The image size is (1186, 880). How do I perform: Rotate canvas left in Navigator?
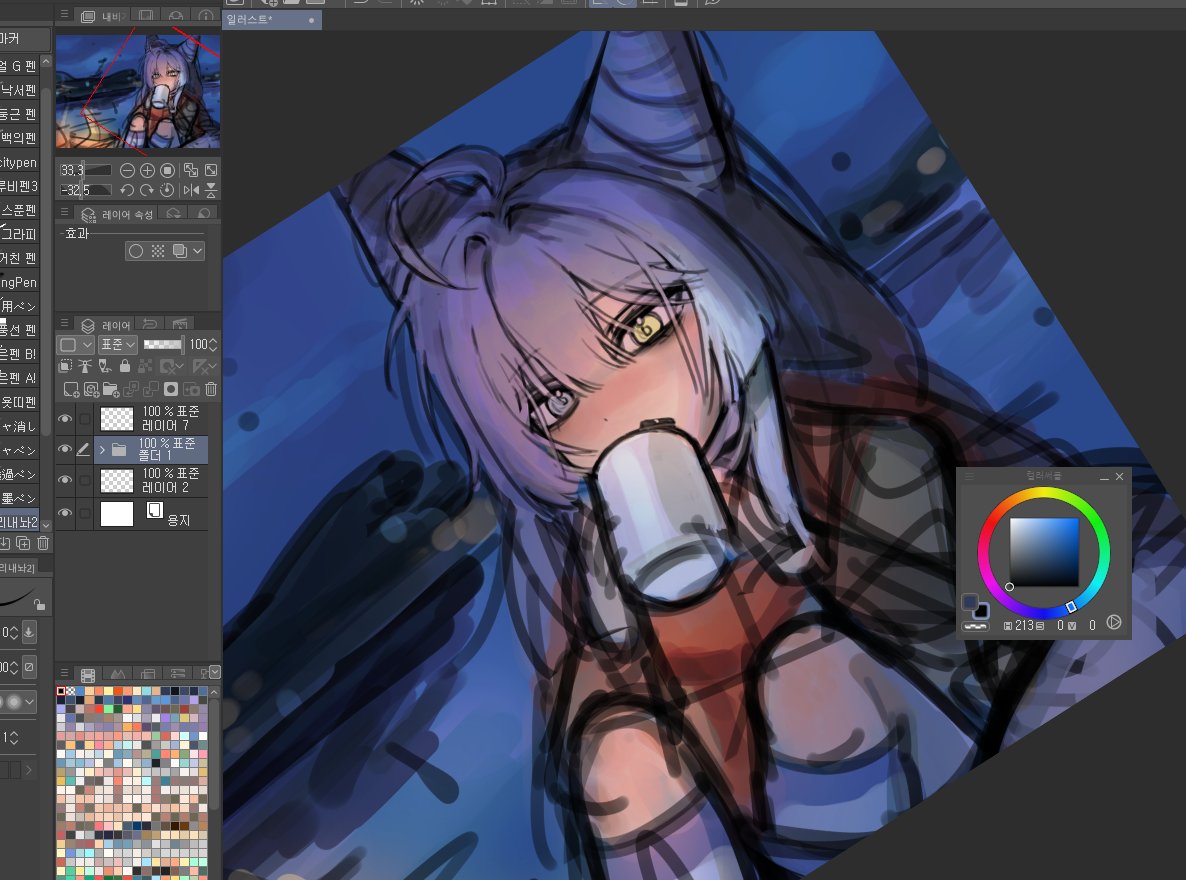tap(127, 190)
